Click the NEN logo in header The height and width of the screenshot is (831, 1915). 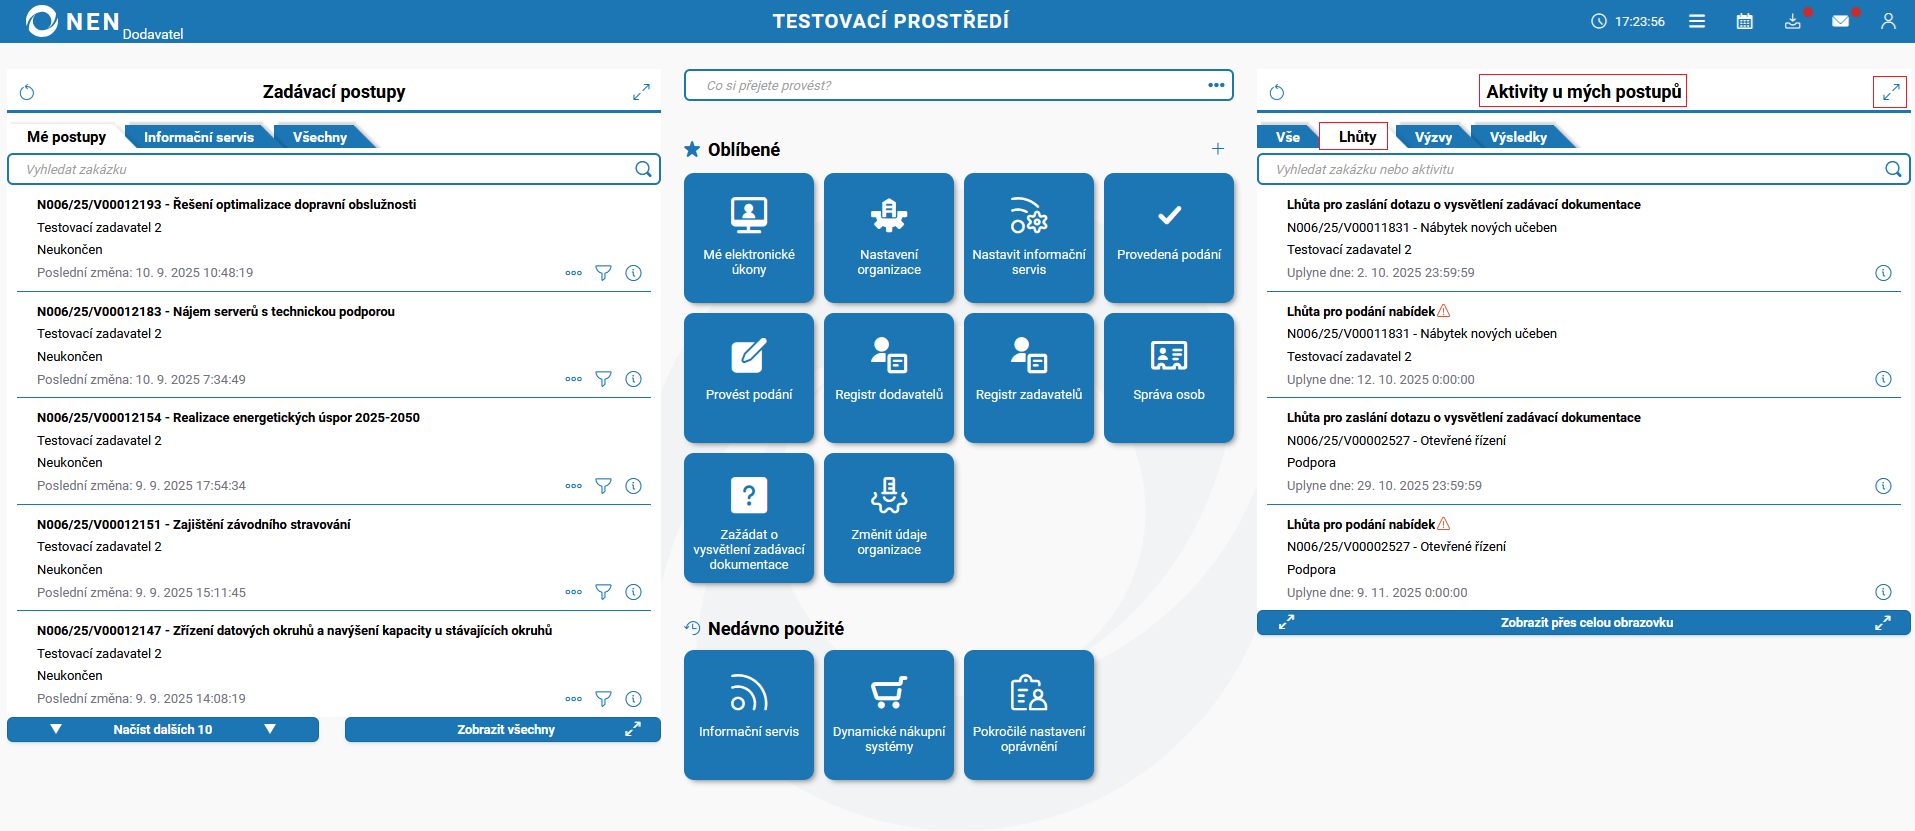coord(72,21)
